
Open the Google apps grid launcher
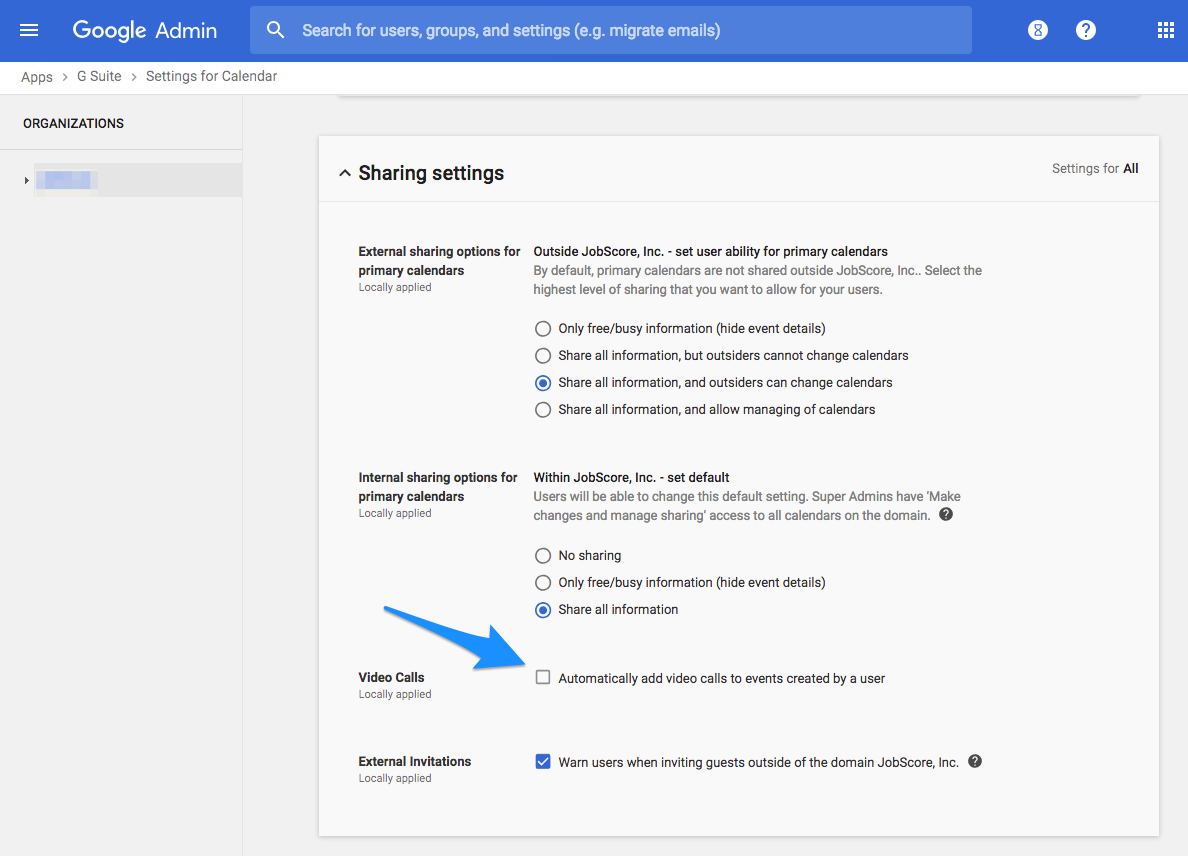point(1165,30)
